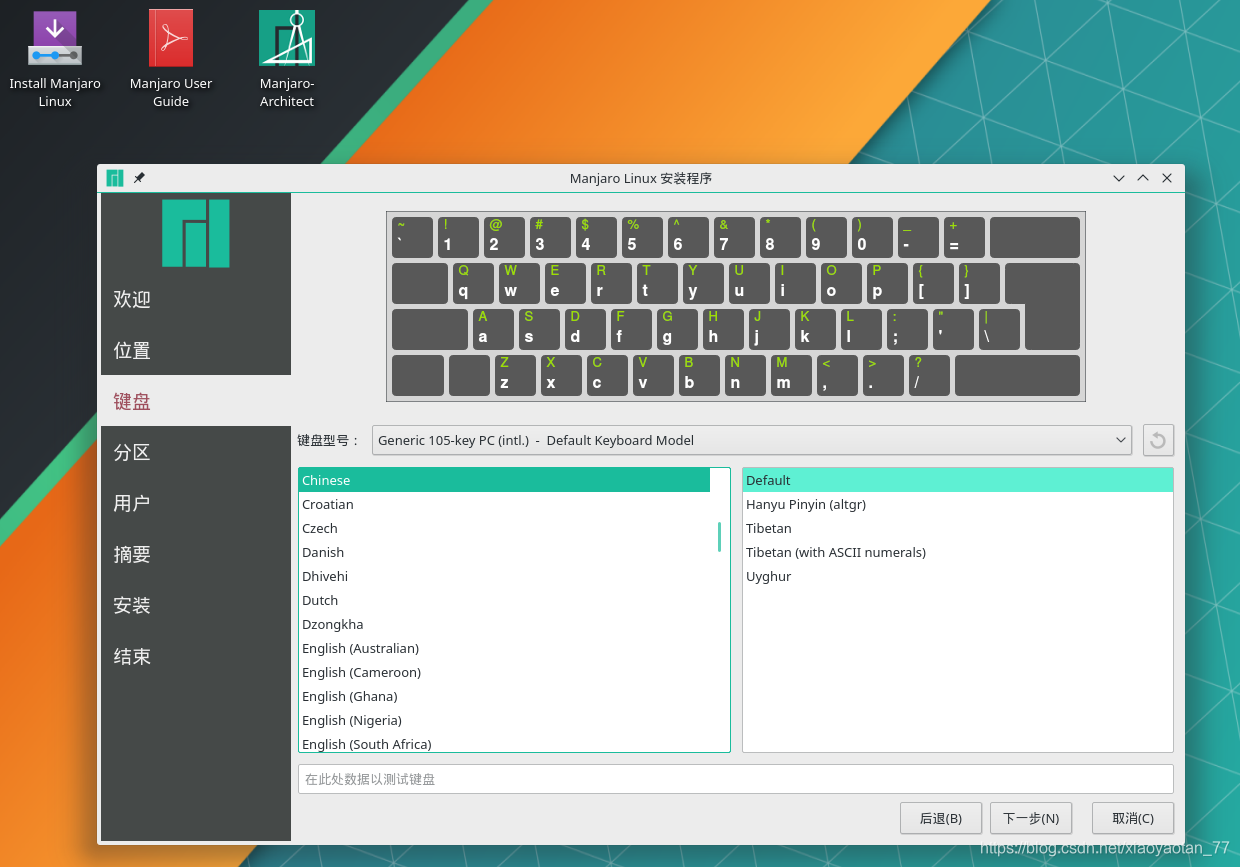This screenshot has width=1240, height=867.
Task: Click the 取消(C) cancel button
Action: pos(1133,818)
